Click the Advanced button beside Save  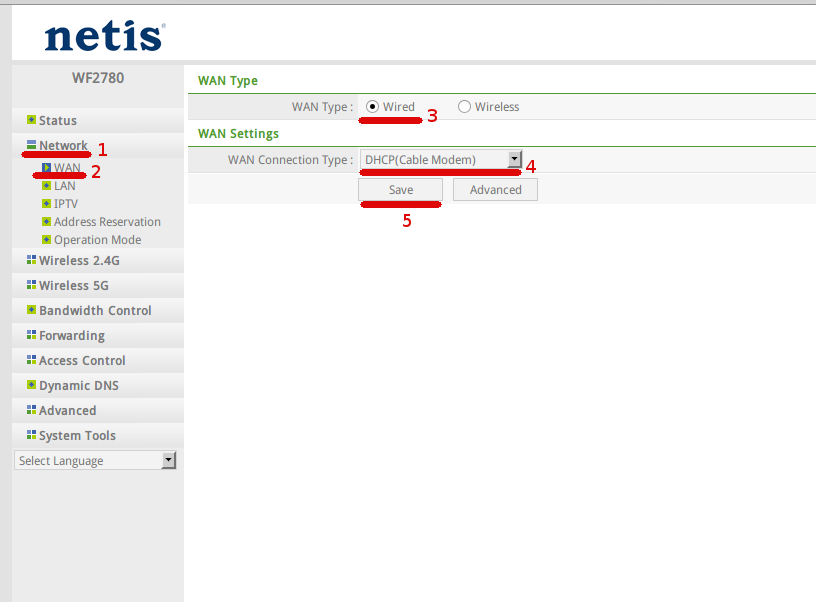click(x=495, y=190)
